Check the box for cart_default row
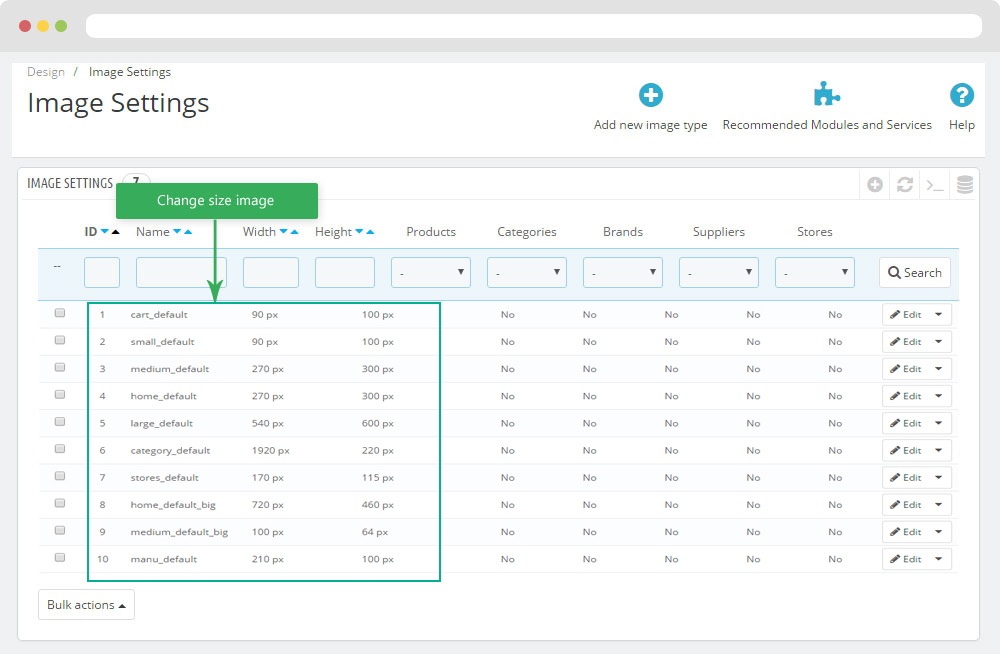The image size is (1000, 654). [x=60, y=314]
